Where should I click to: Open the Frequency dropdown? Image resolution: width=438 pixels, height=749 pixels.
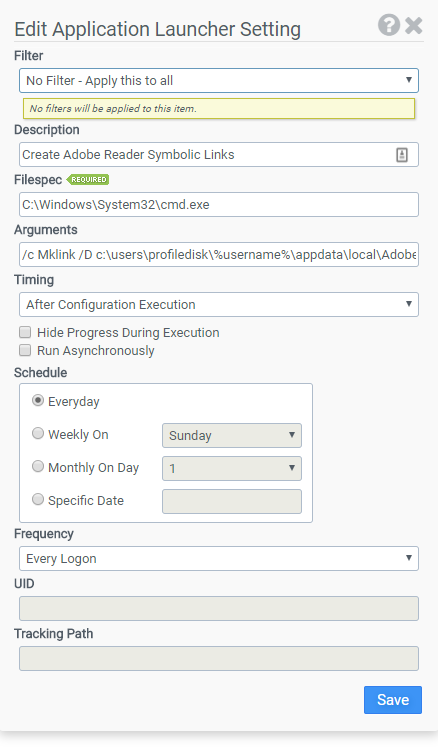pos(219,558)
